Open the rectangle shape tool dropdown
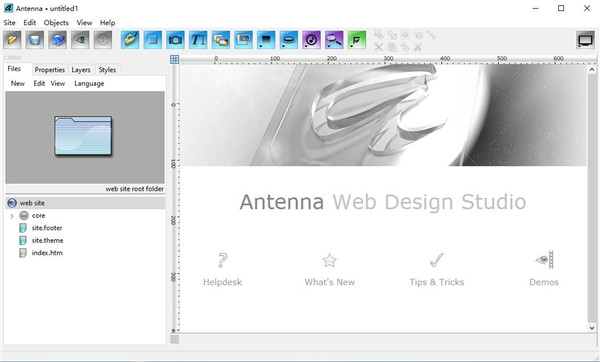This screenshot has width=600, height=362. coord(266,40)
